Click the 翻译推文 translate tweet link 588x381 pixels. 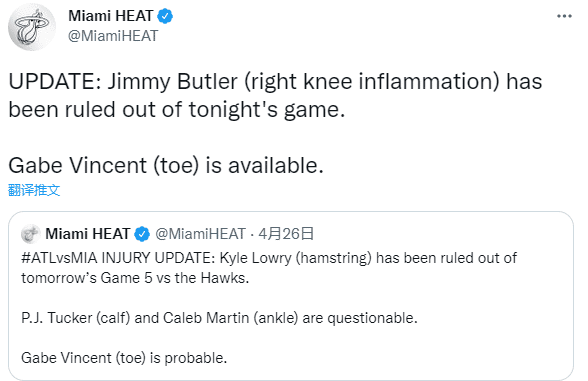tap(34, 190)
